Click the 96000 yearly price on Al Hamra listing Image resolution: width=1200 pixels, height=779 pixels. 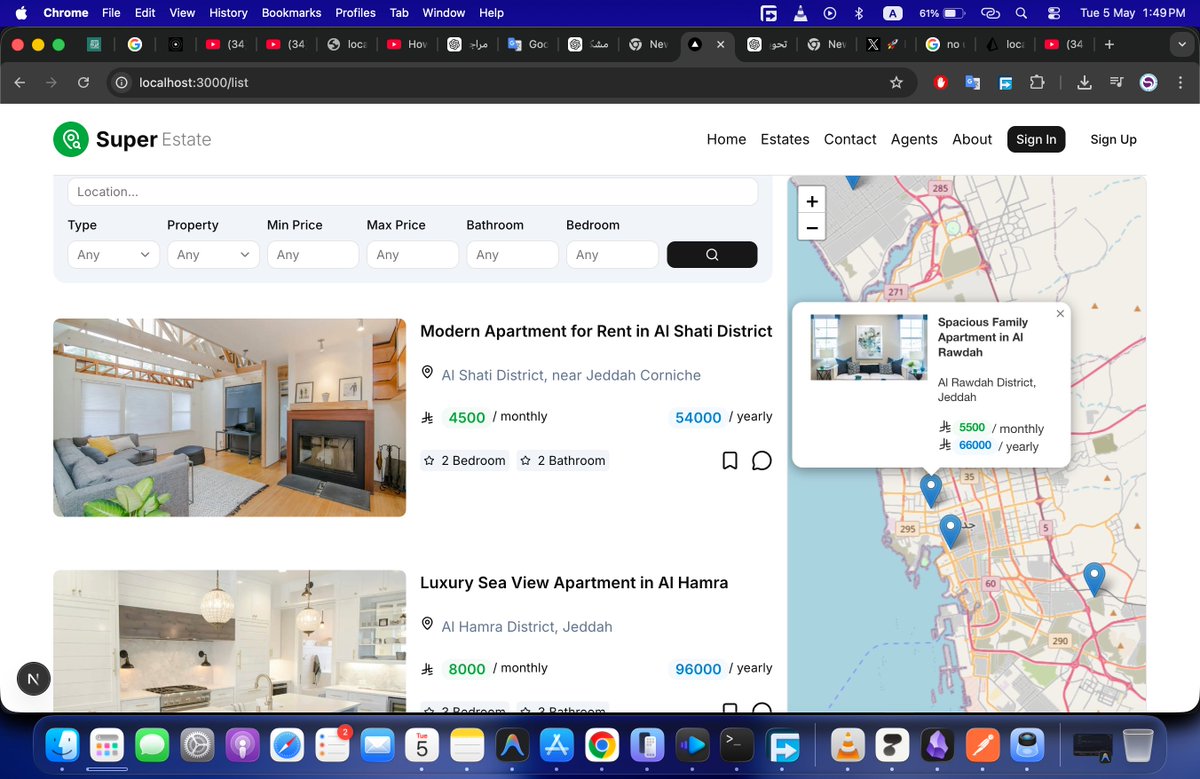[698, 669]
